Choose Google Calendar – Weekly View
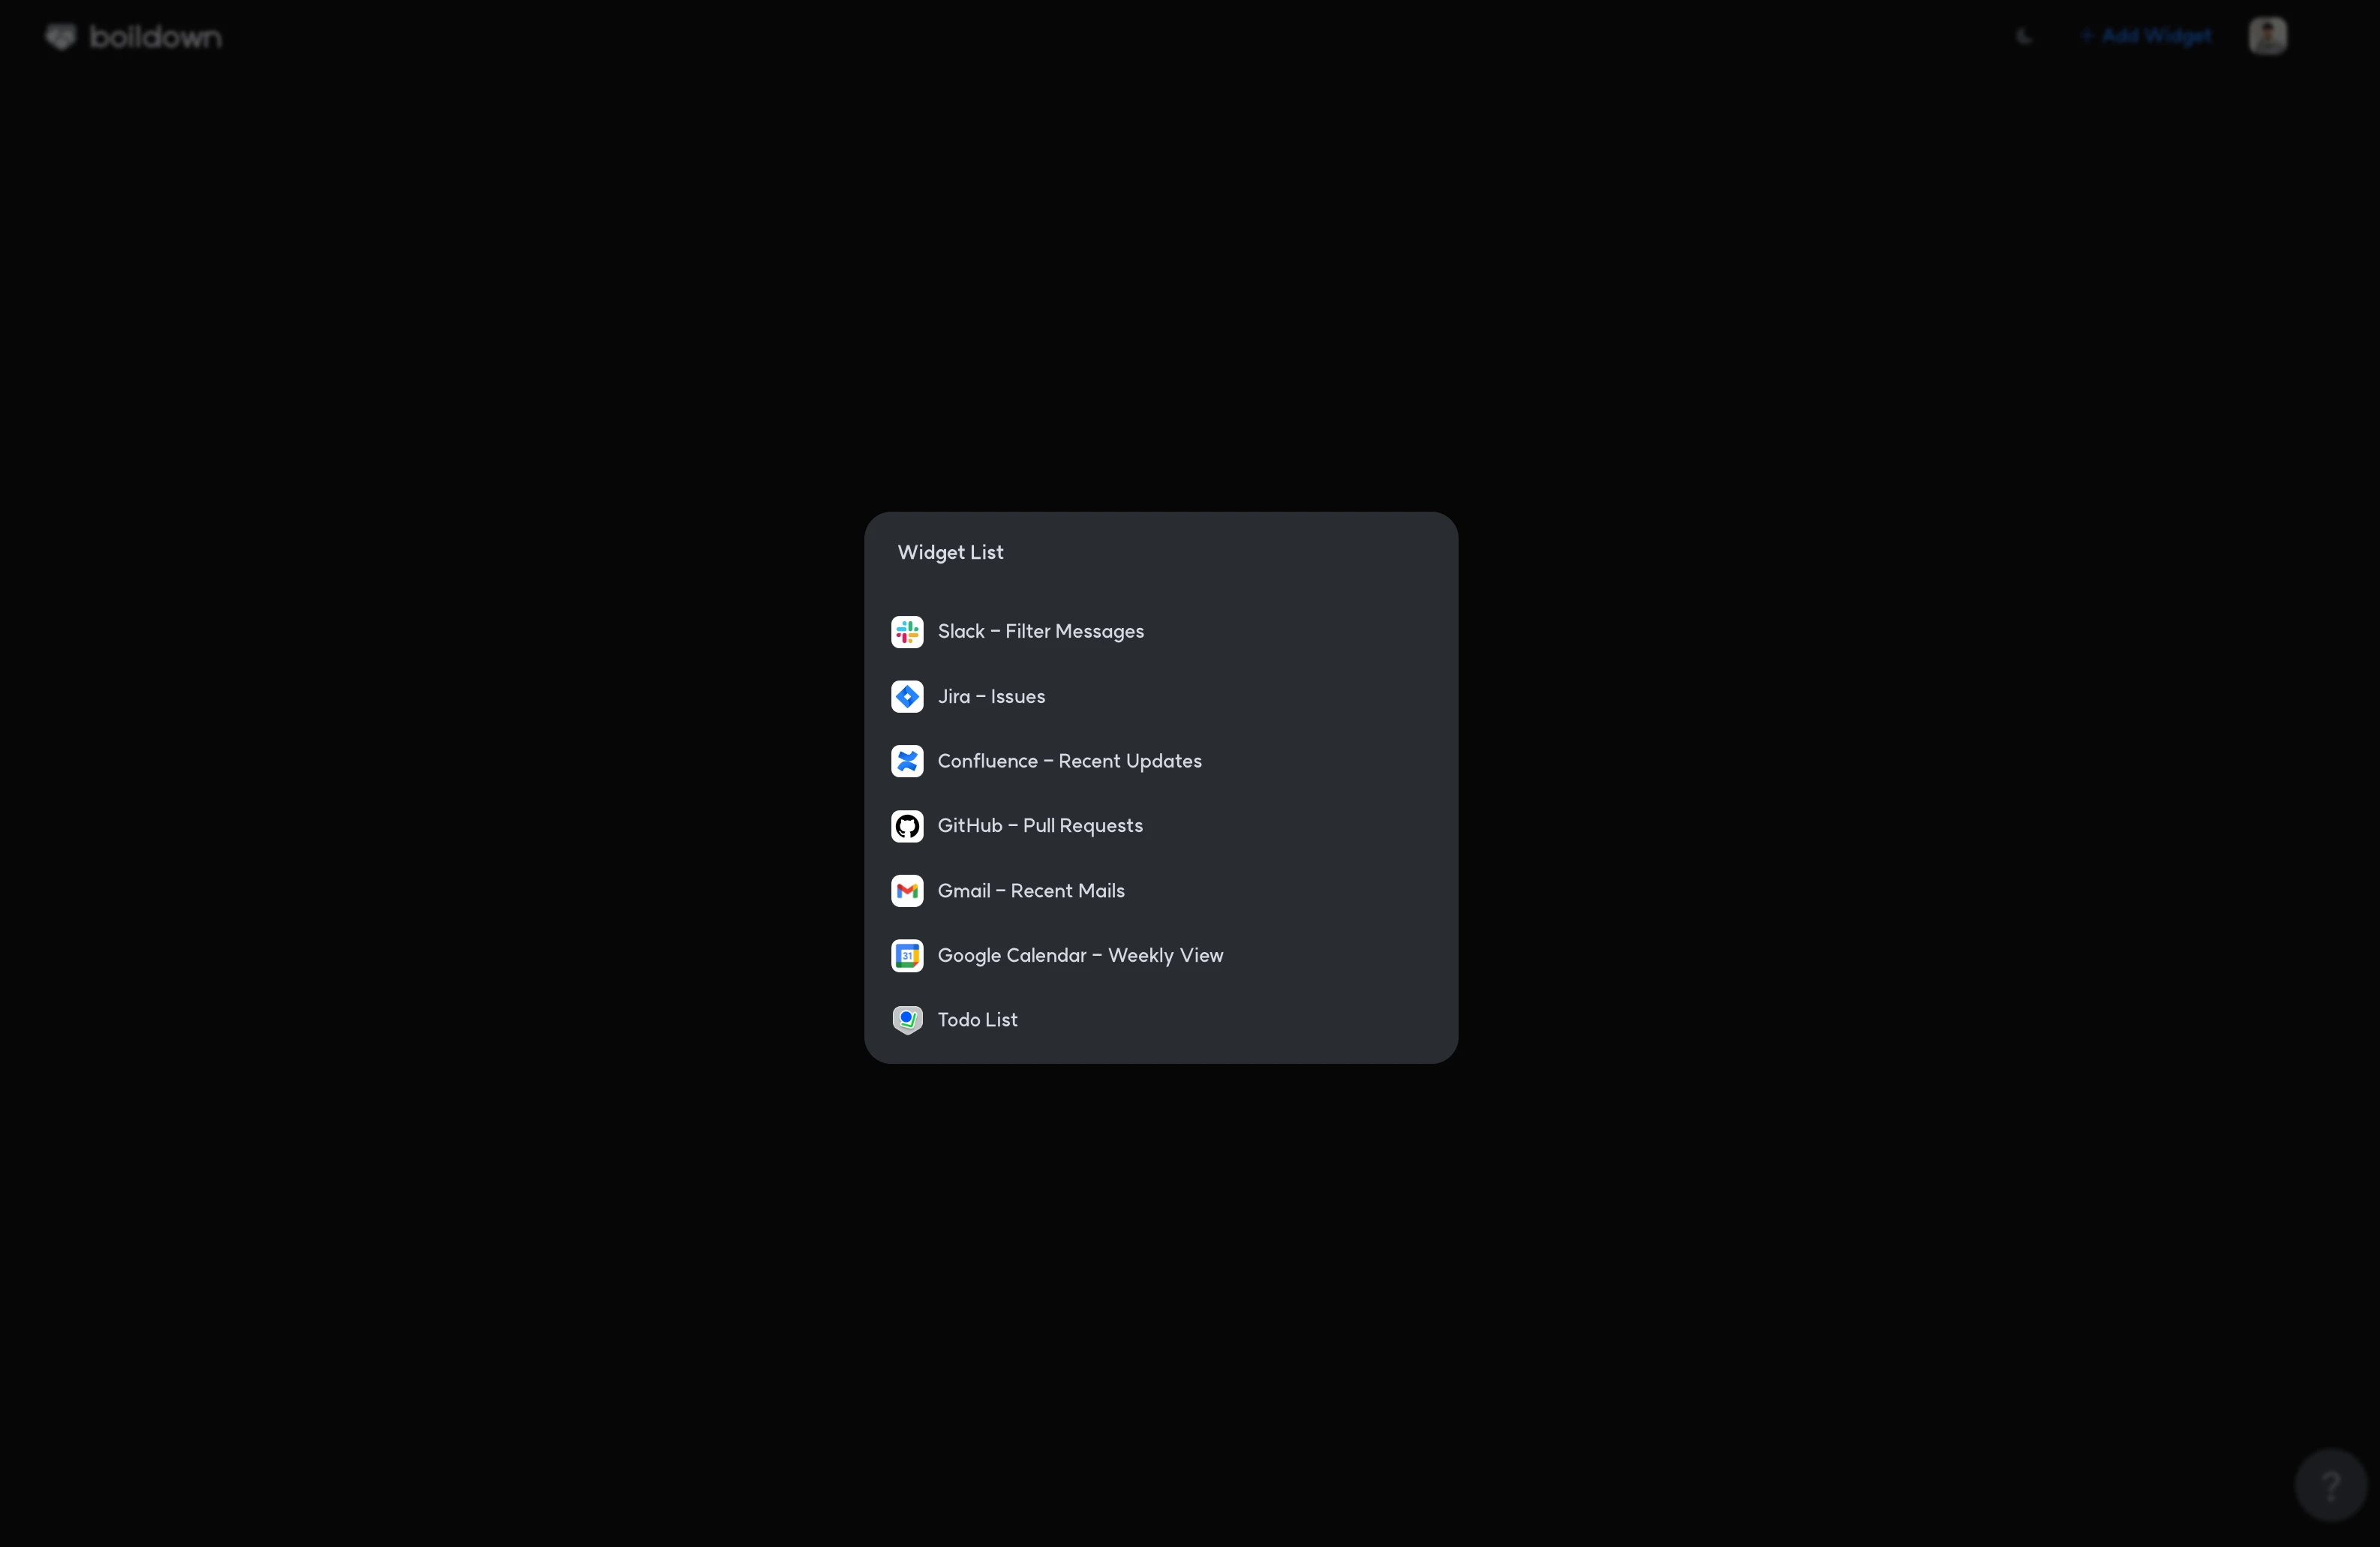Viewport: 2380px width, 1547px height. (x=1080, y=956)
